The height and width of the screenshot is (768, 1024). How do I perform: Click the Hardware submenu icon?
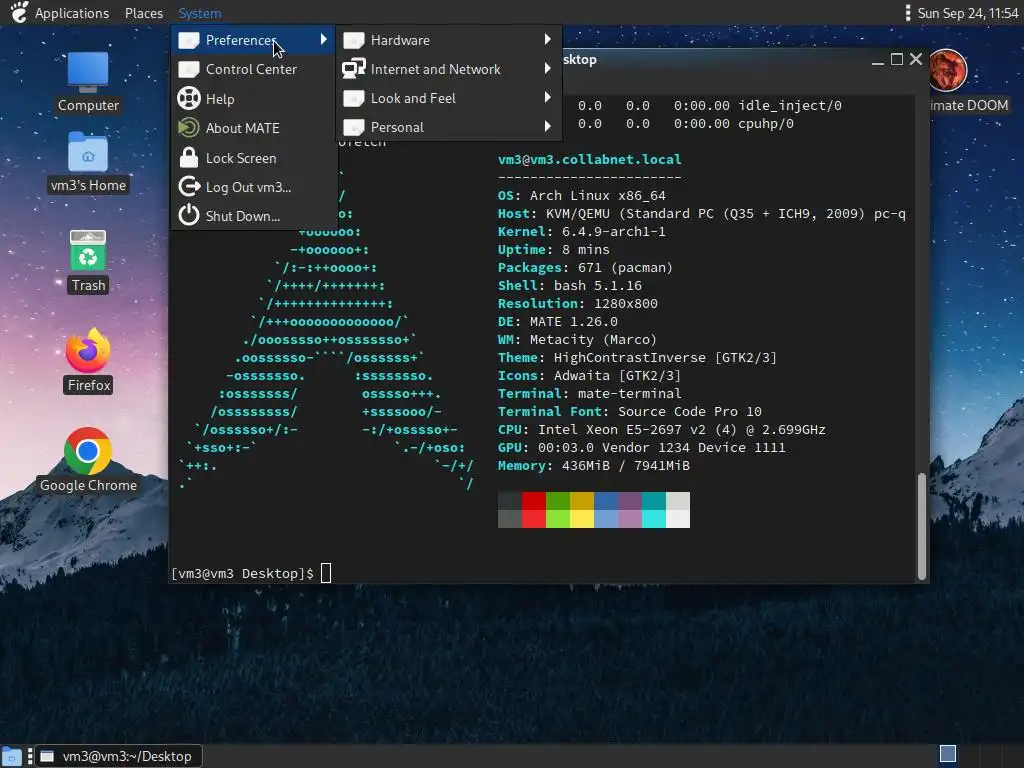point(354,40)
